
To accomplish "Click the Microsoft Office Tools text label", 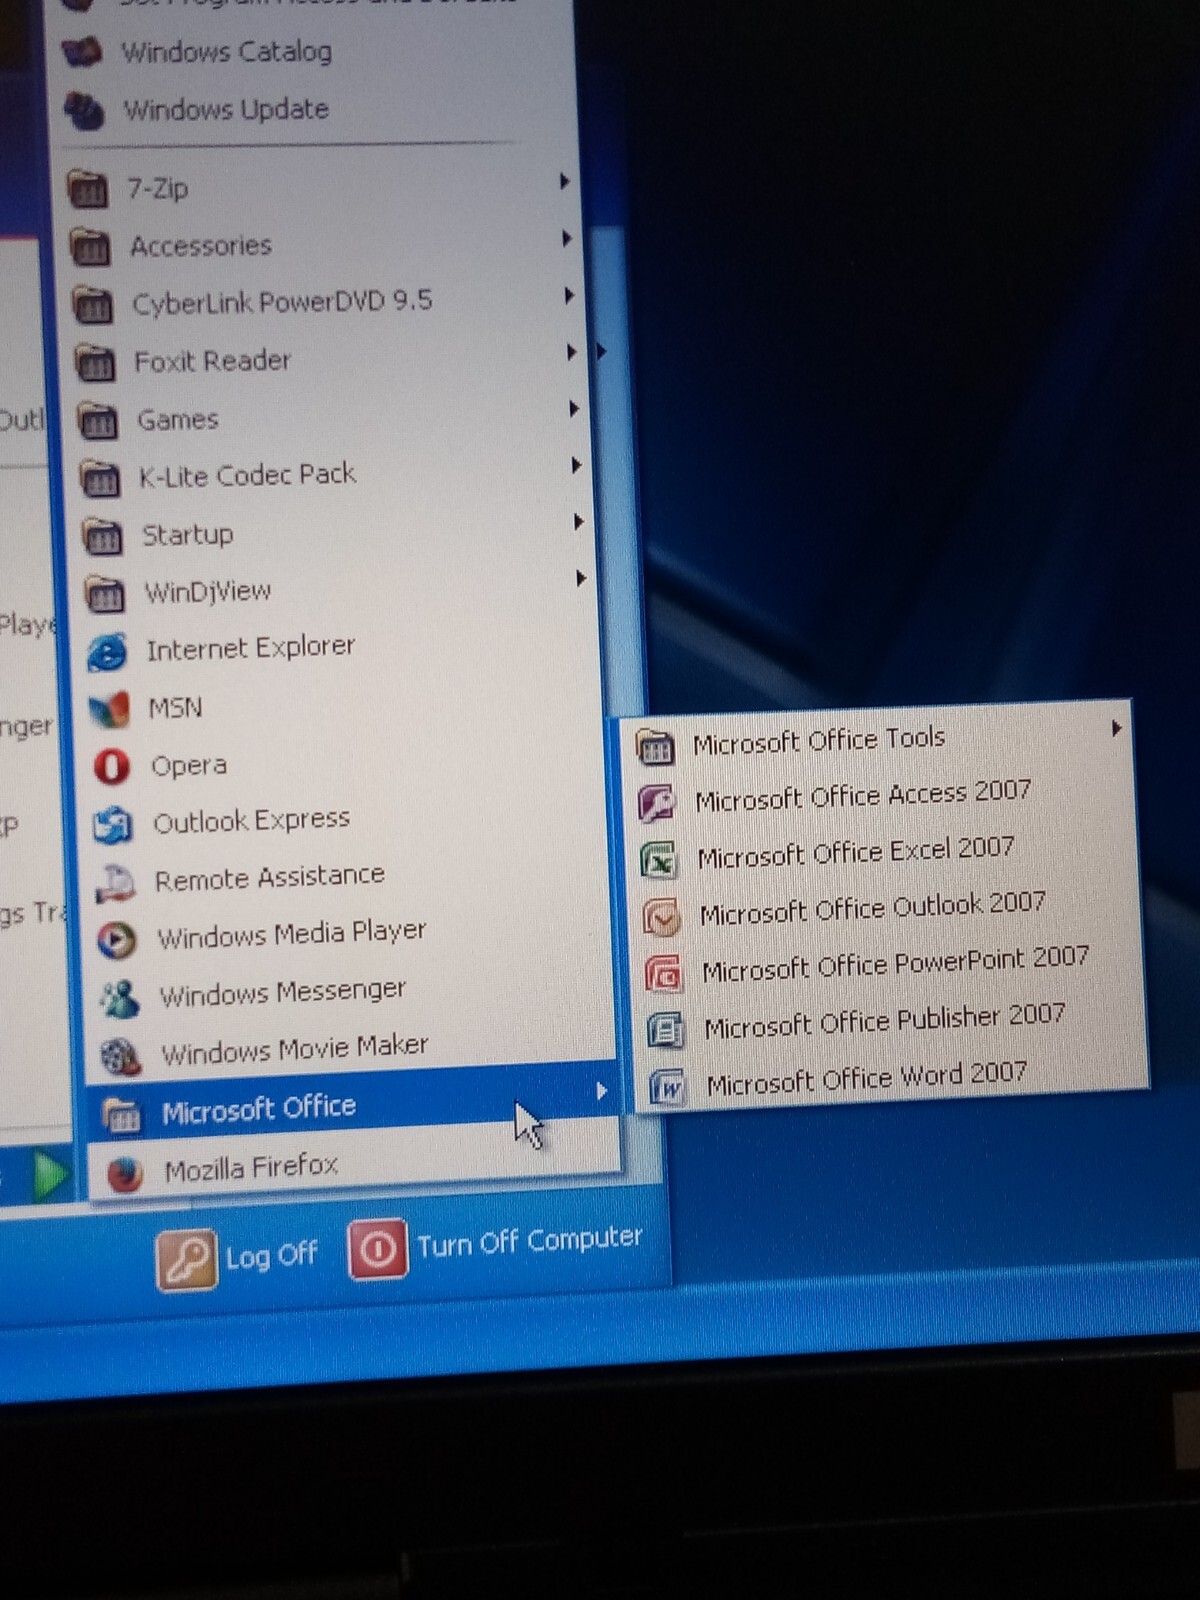I will pos(819,741).
